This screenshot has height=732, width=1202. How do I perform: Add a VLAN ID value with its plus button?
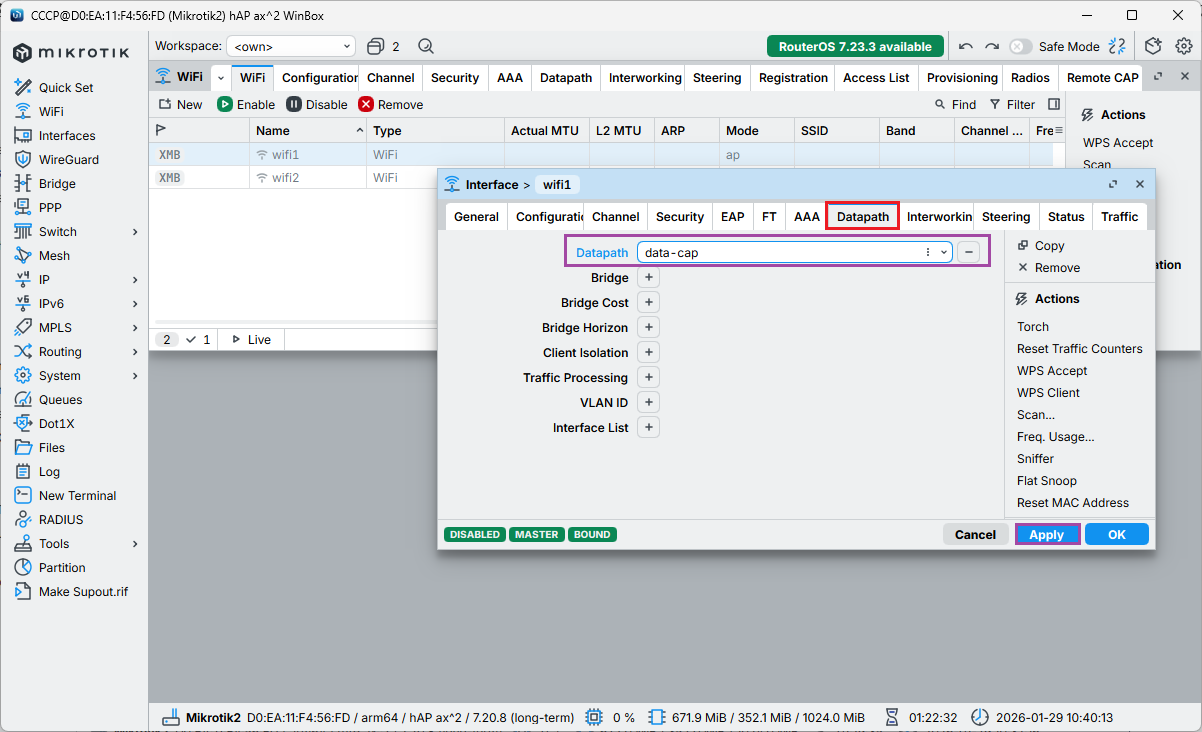point(648,403)
